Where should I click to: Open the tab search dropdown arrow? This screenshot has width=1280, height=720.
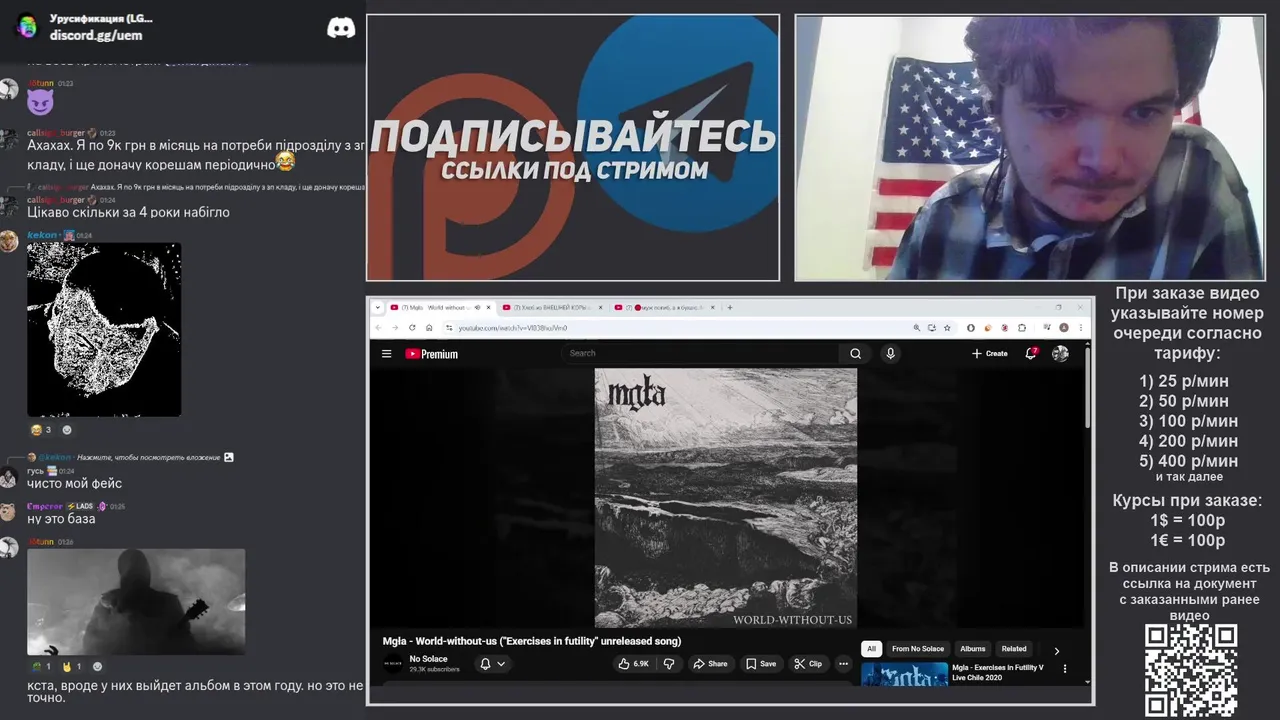(x=378, y=308)
